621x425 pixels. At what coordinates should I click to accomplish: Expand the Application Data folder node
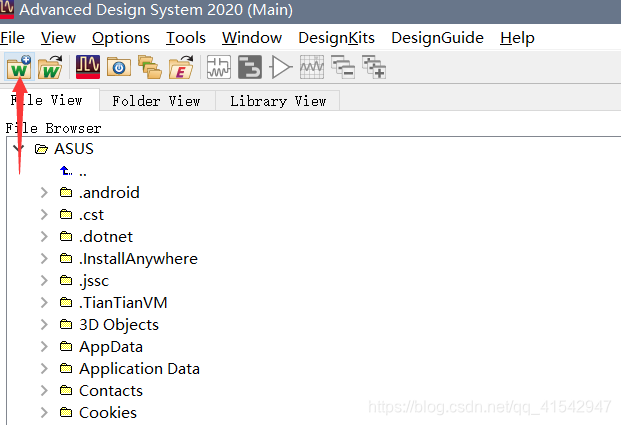pos(44,368)
